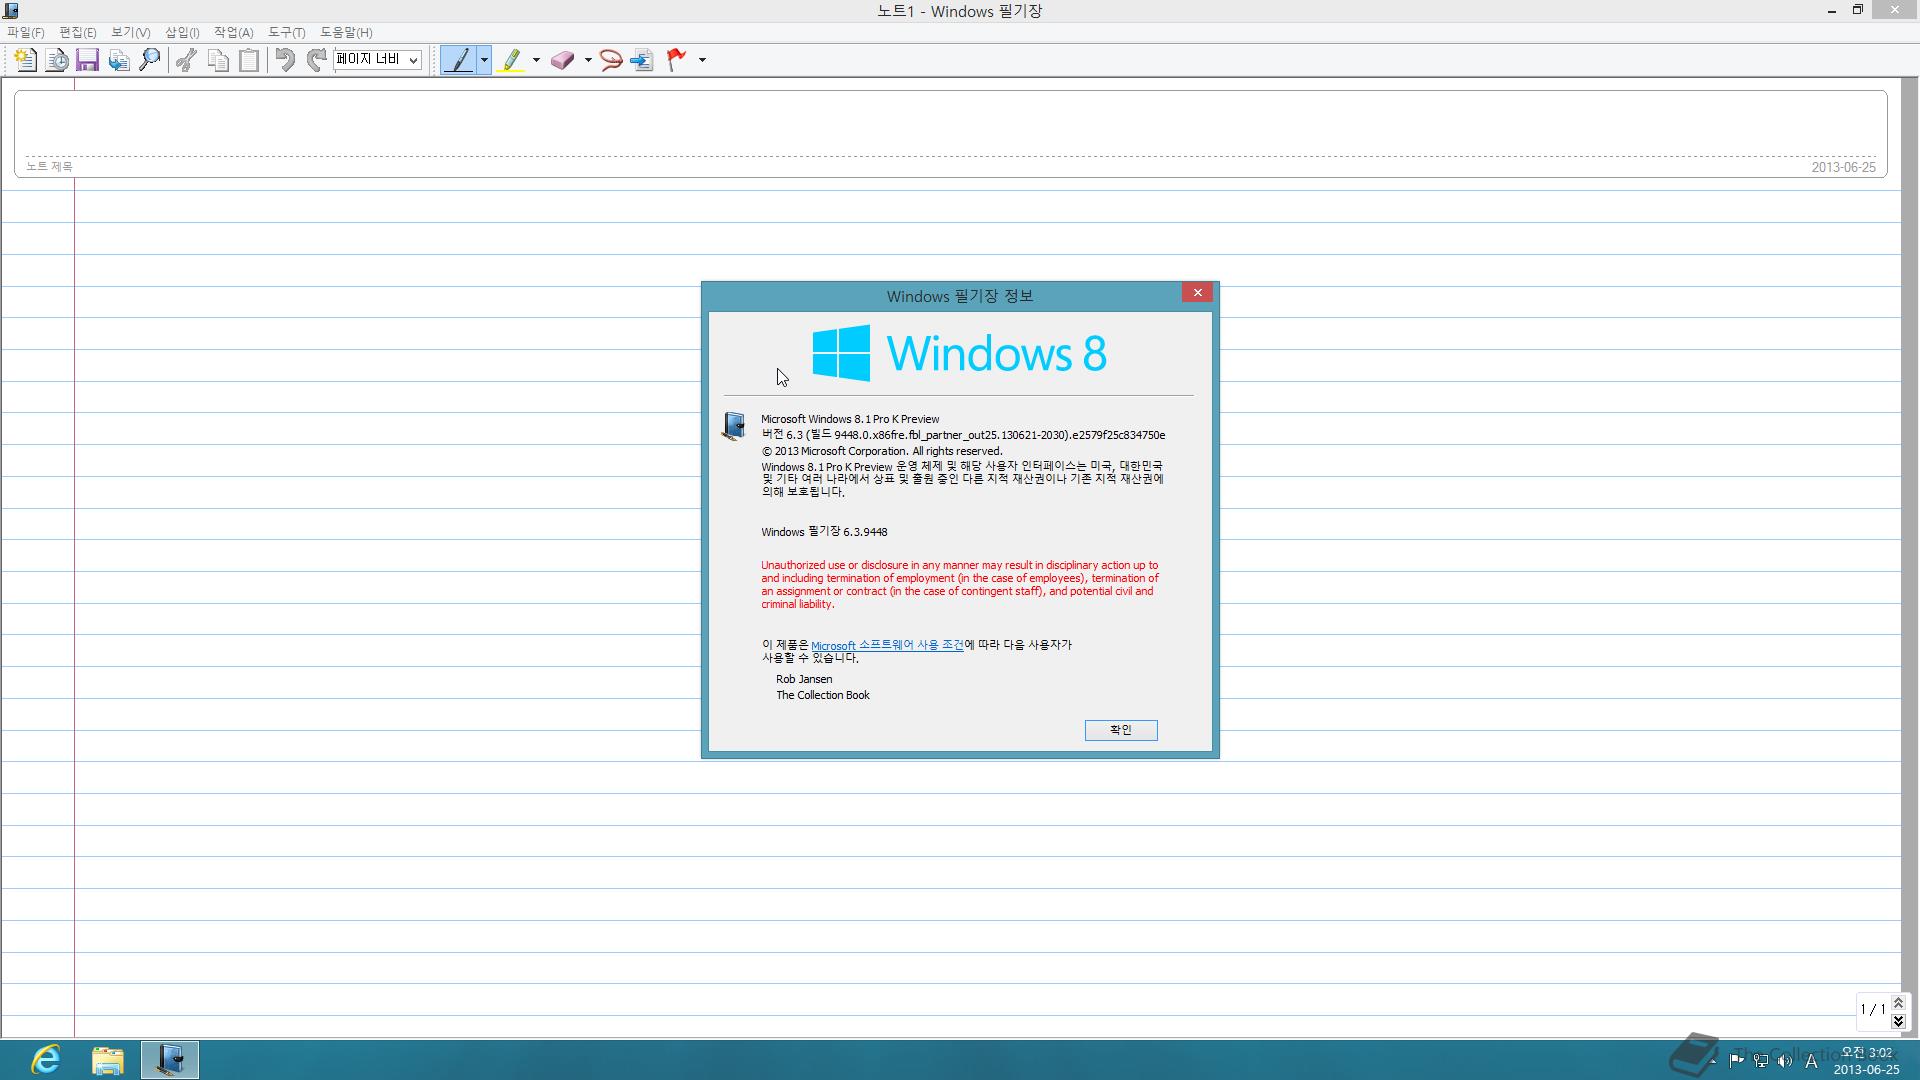Click the Insert/Remove Space icon

click(x=642, y=60)
